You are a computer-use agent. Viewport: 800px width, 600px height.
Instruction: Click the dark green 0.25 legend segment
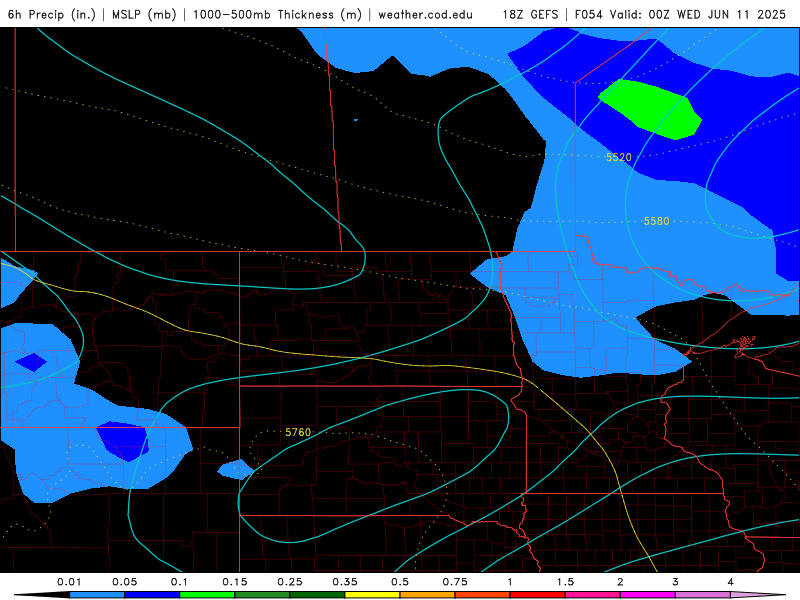(x=317, y=595)
